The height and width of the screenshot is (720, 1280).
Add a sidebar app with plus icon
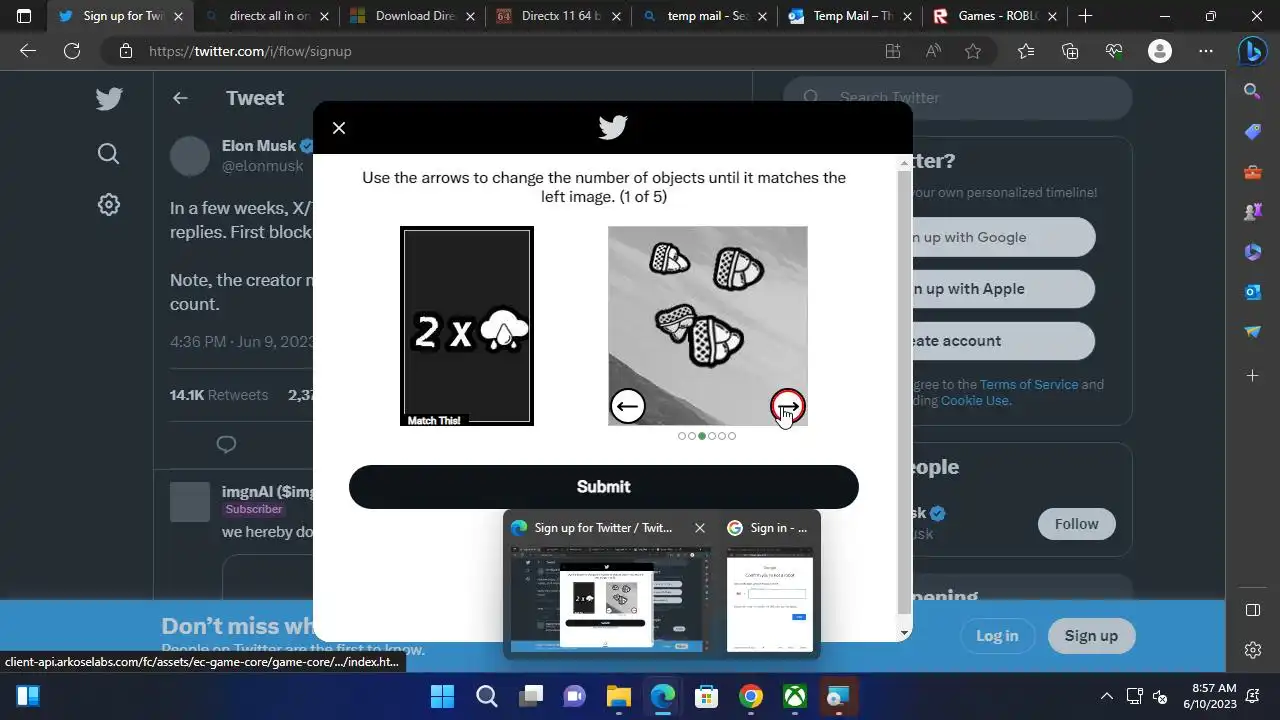click(1253, 376)
